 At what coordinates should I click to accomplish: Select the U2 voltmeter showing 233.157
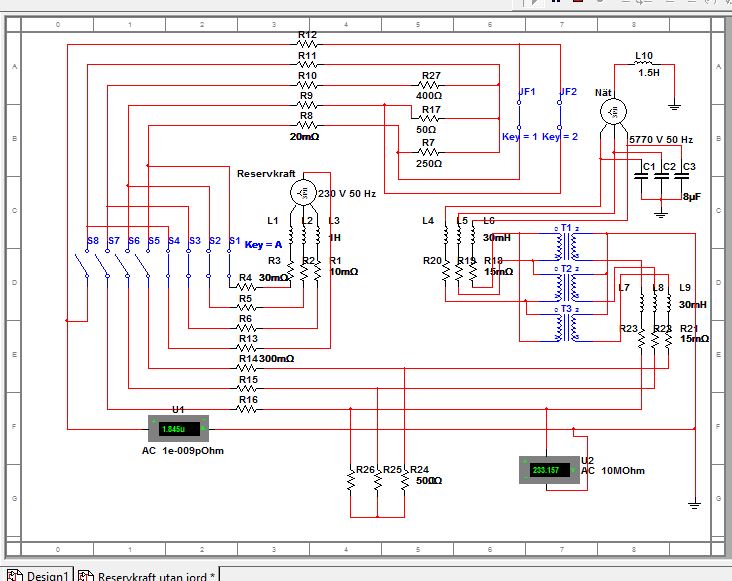(x=549, y=469)
